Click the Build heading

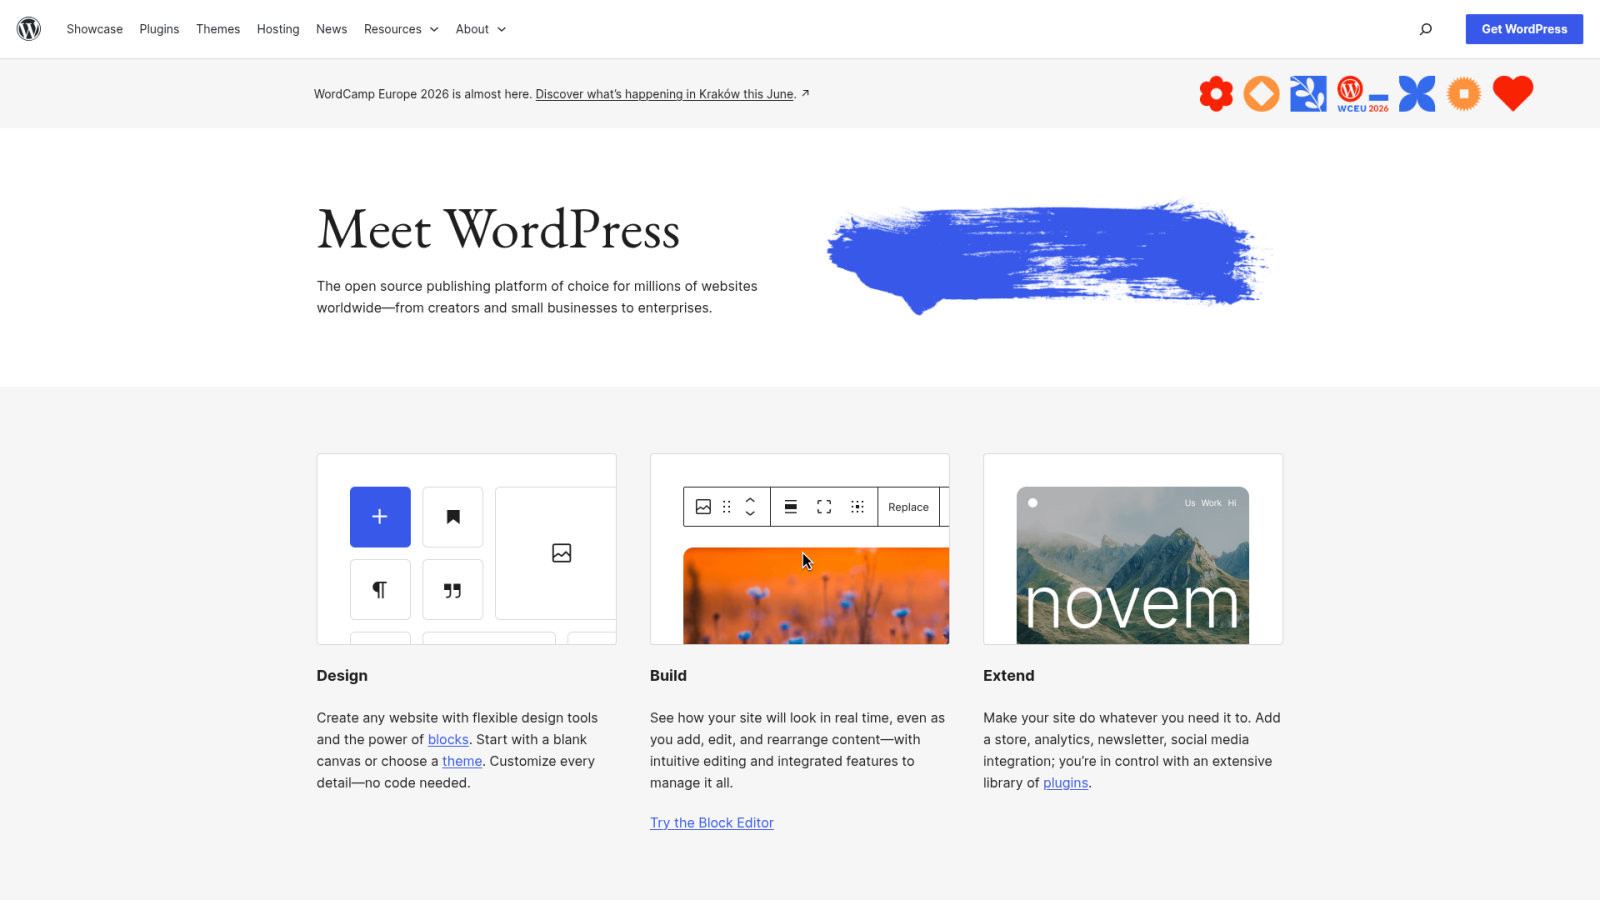click(668, 676)
